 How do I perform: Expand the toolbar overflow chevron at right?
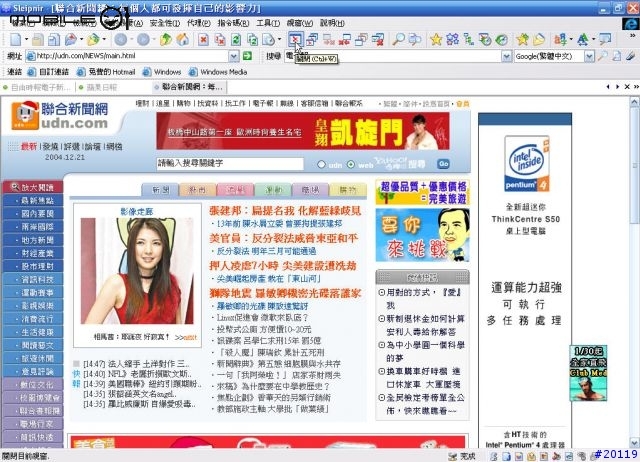633,36
